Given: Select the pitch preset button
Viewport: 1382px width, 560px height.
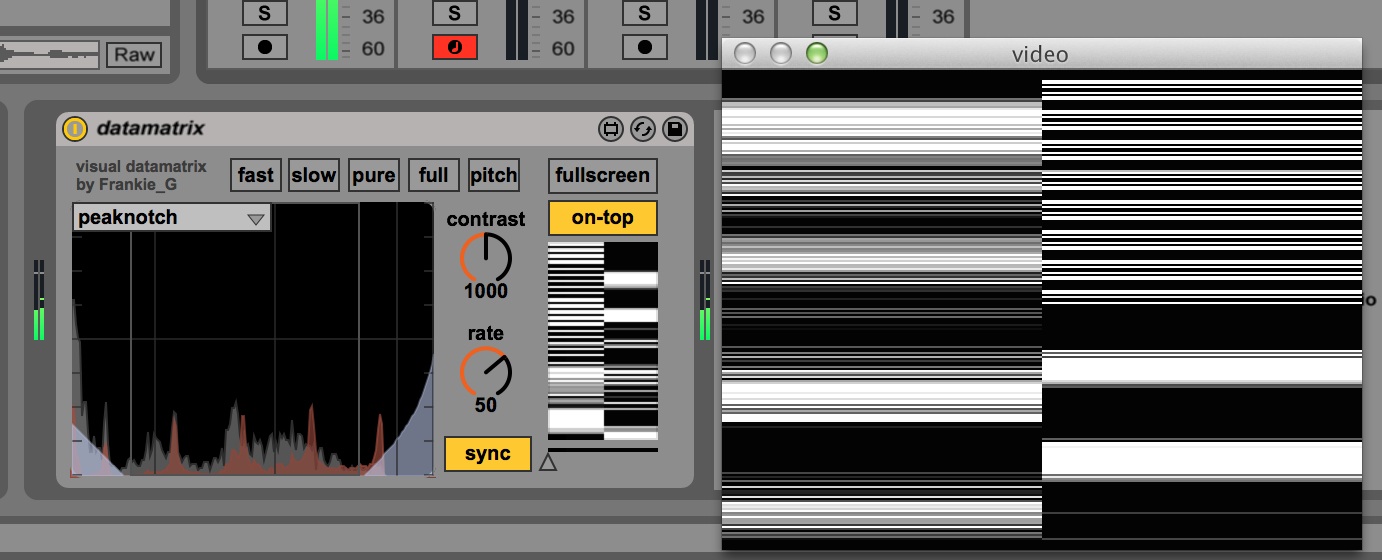Looking at the screenshot, I should tap(494, 175).
